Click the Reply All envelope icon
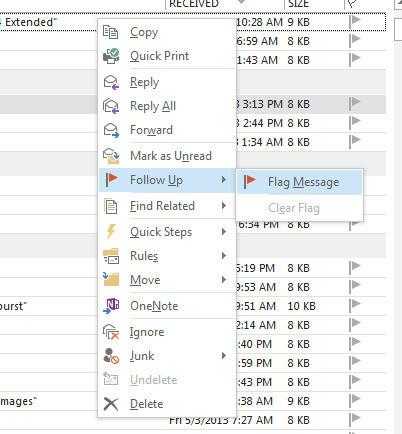Viewport: 402px width, 434px height. pyautogui.click(x=111, y=106)
